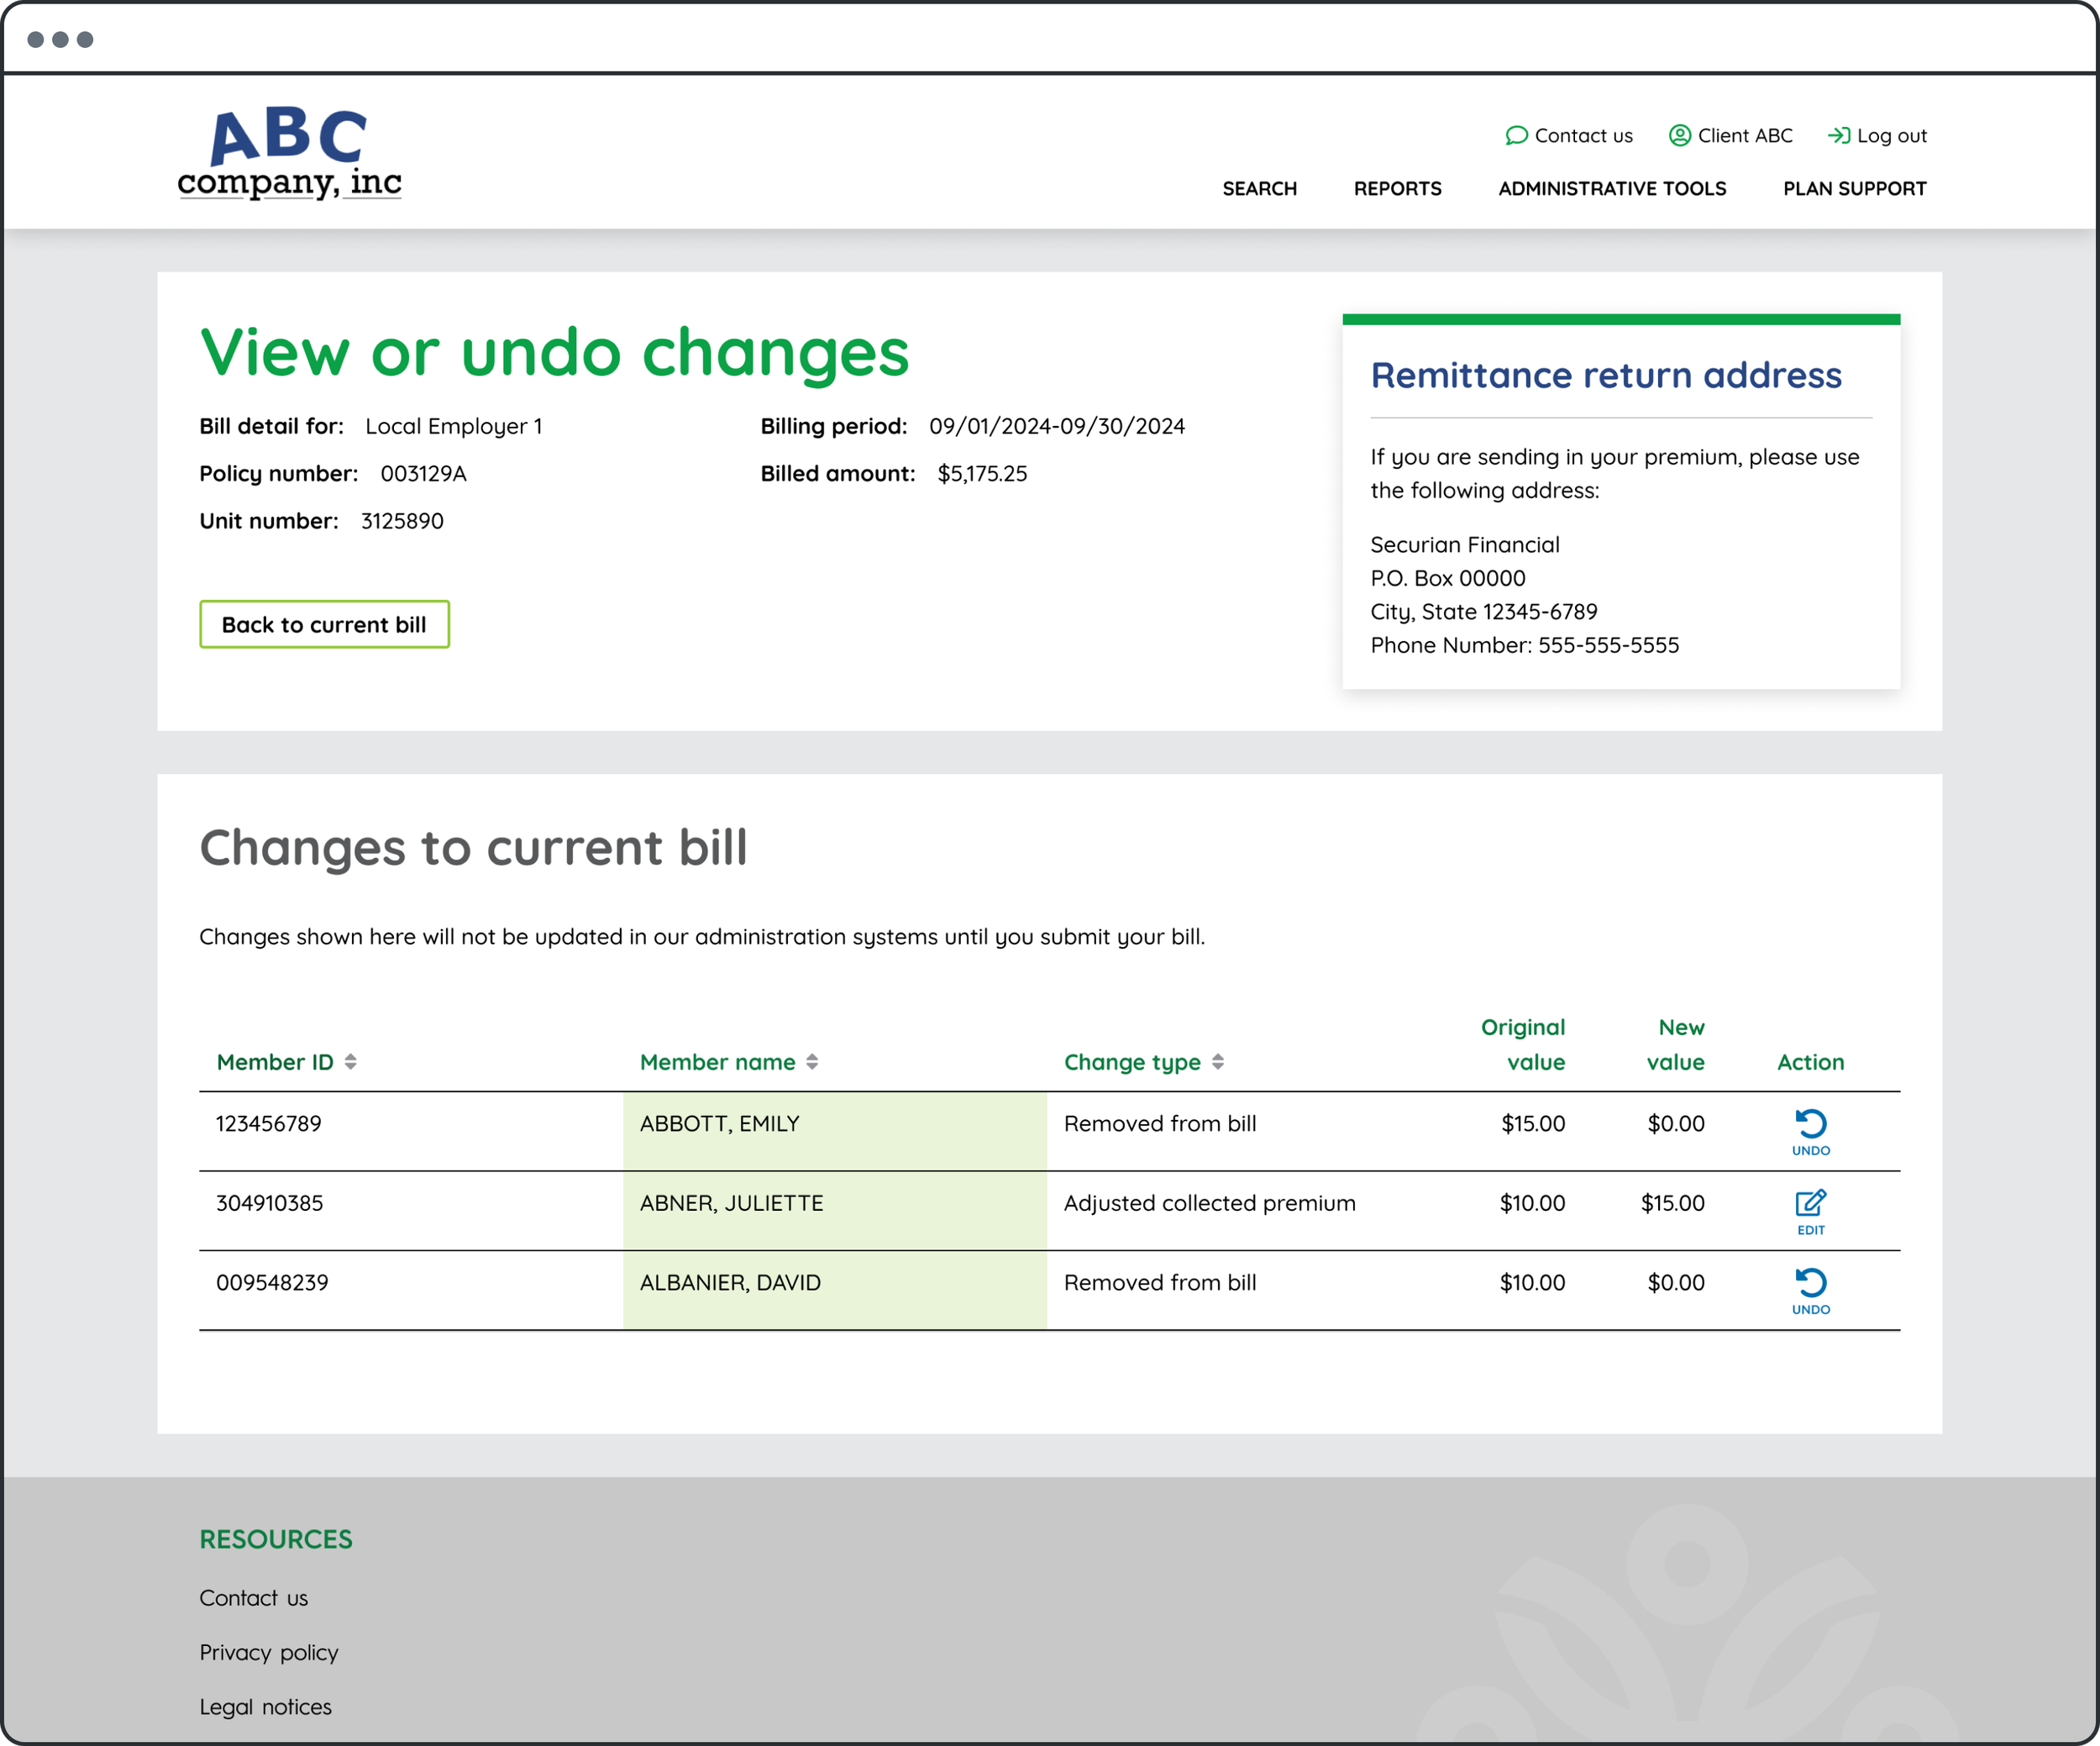Click the ABC company logo

coord(289,154)
